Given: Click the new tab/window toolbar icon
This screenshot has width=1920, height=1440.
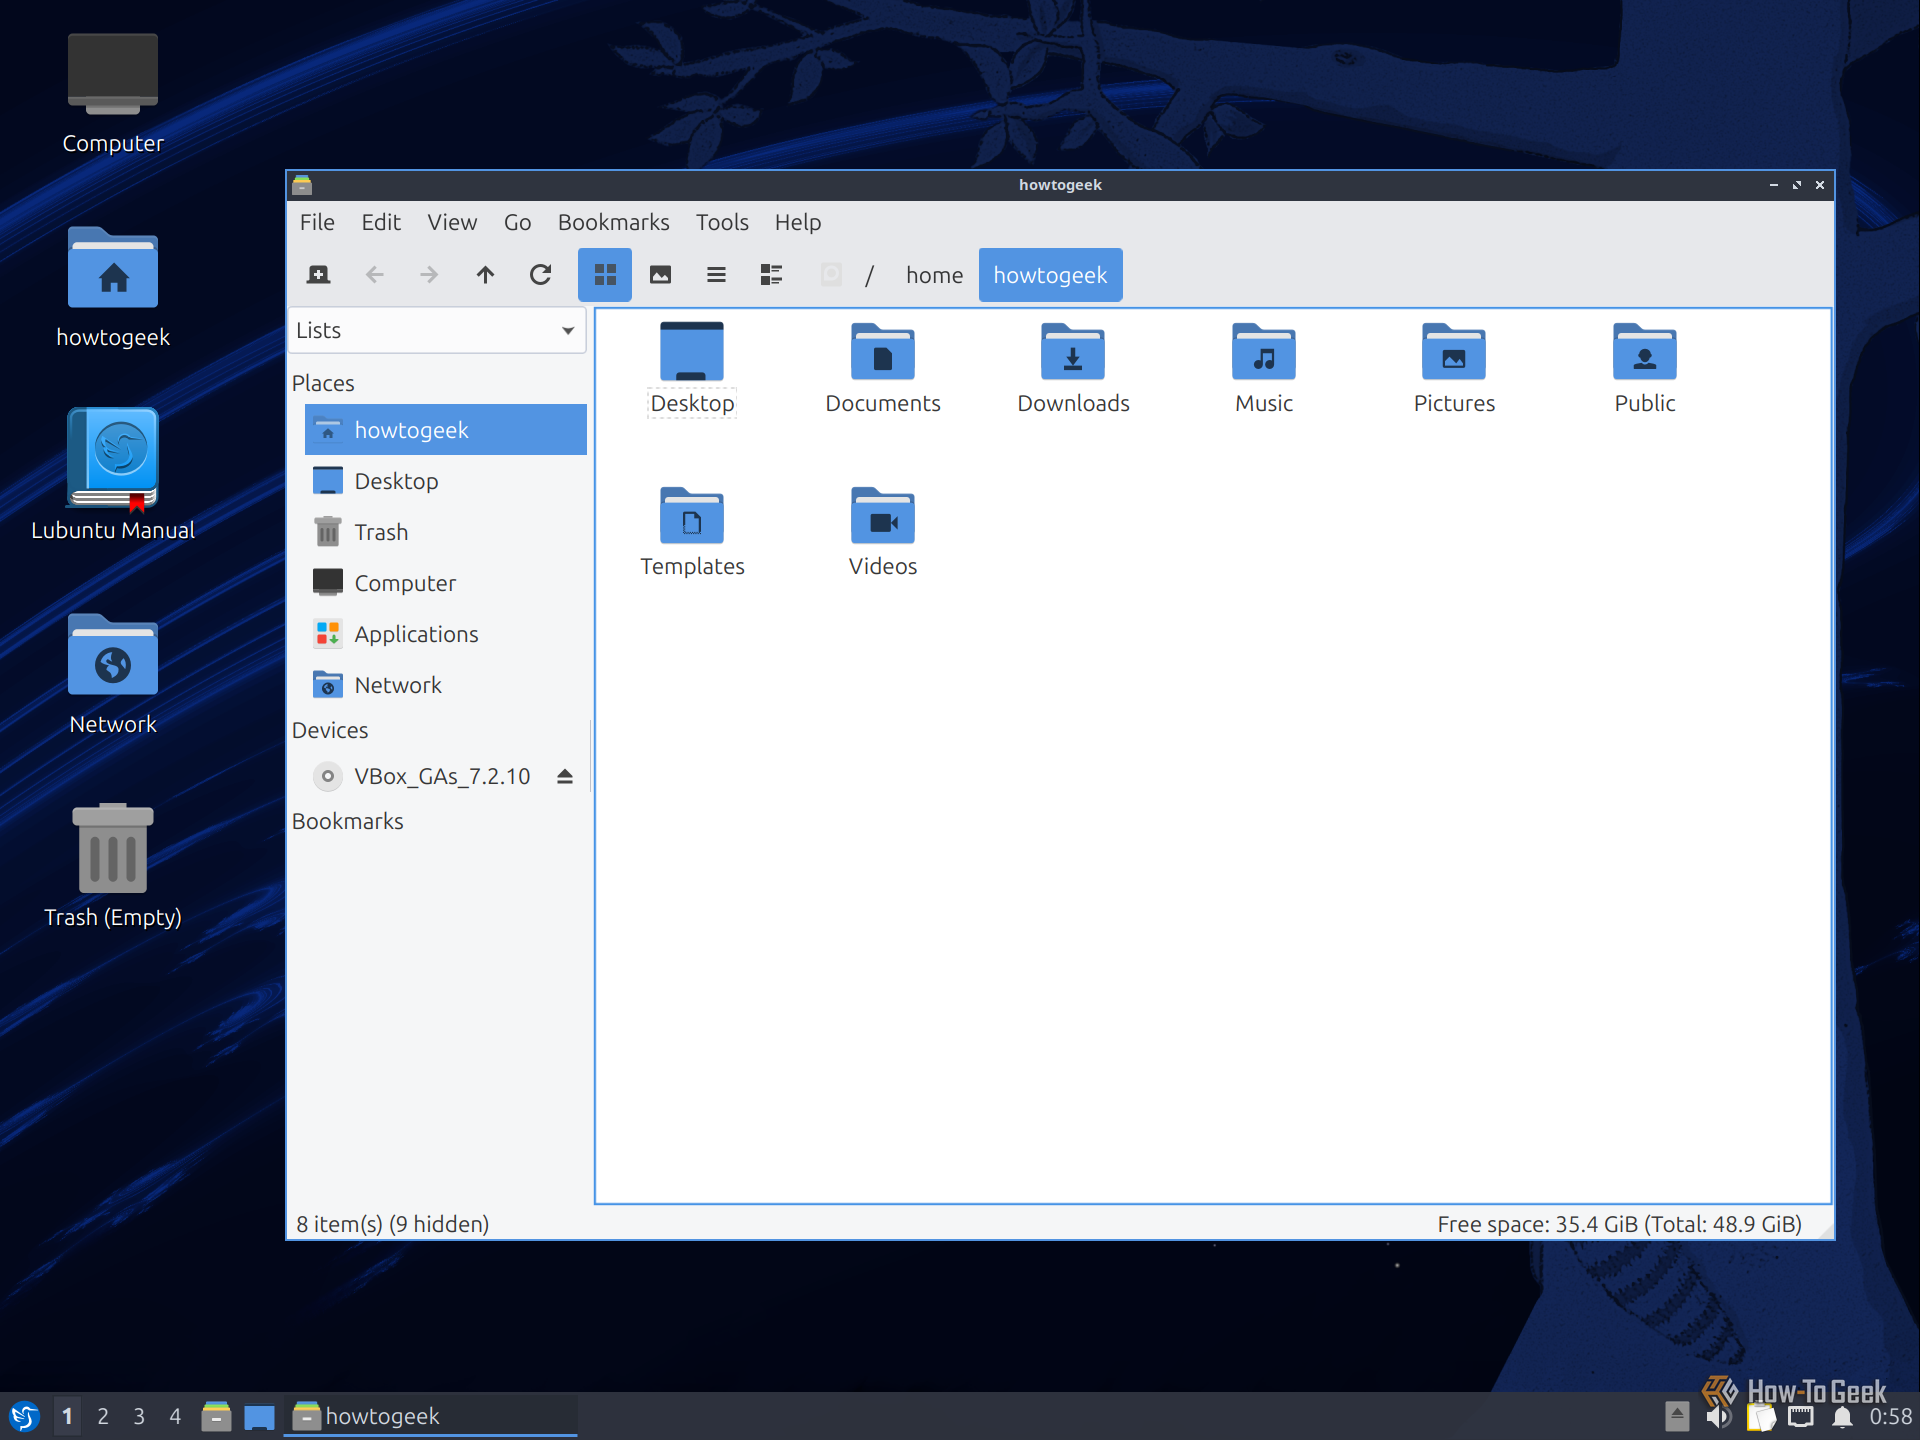Looking at the screenshot, I should [x=319, y=275].
